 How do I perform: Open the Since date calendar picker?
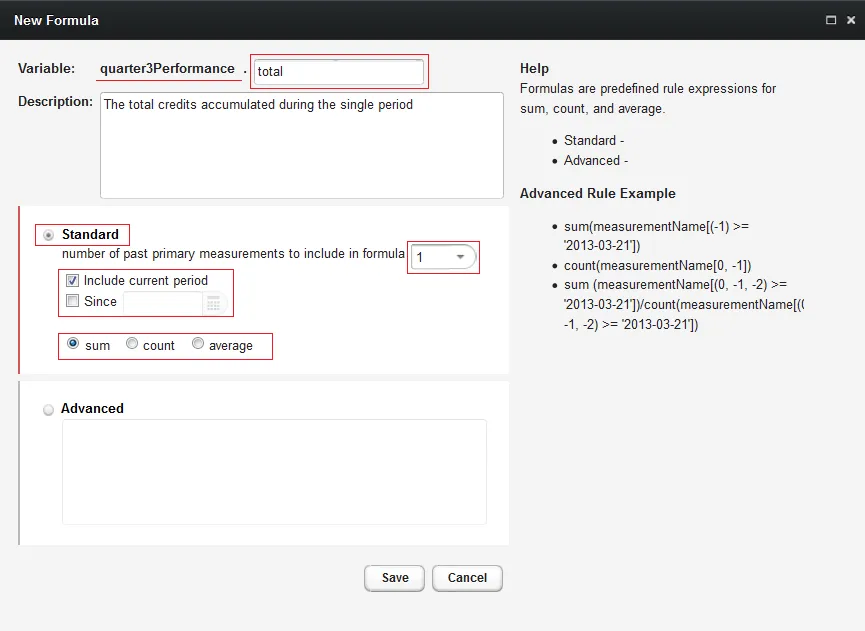(213, 302)
